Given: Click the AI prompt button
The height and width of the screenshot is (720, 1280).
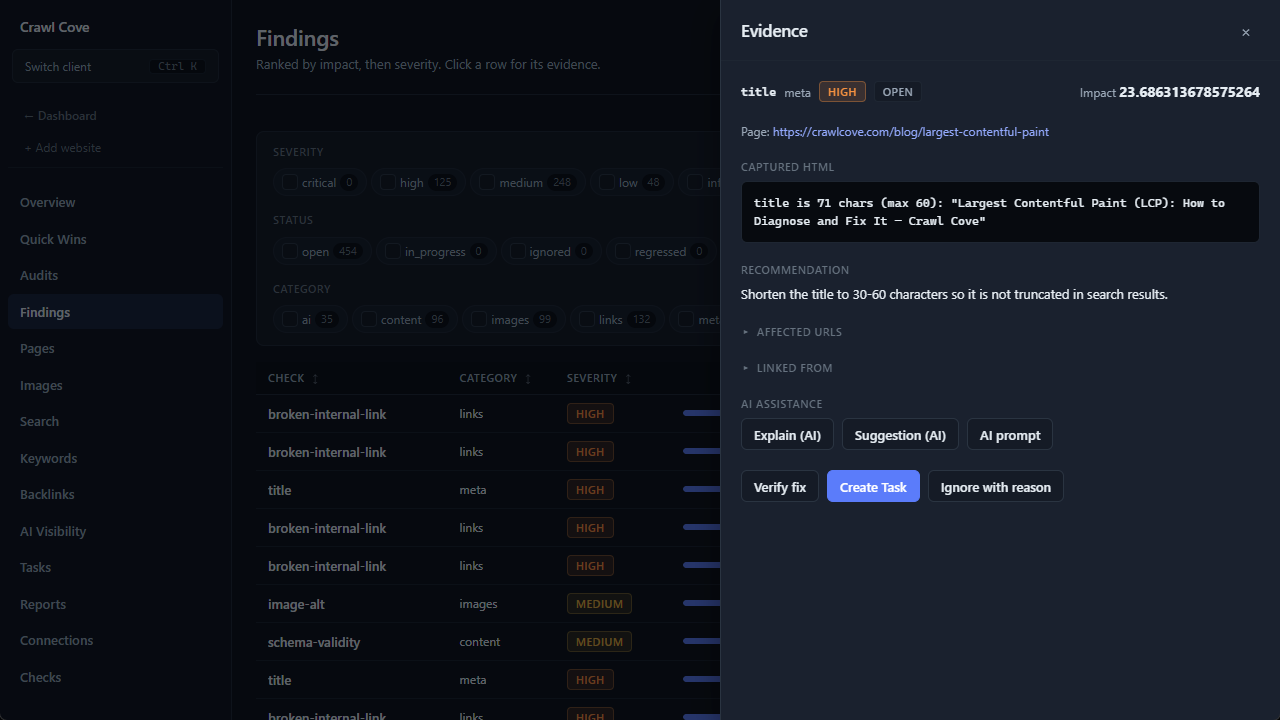Looking at the screenshot, I should [1010, 435].
